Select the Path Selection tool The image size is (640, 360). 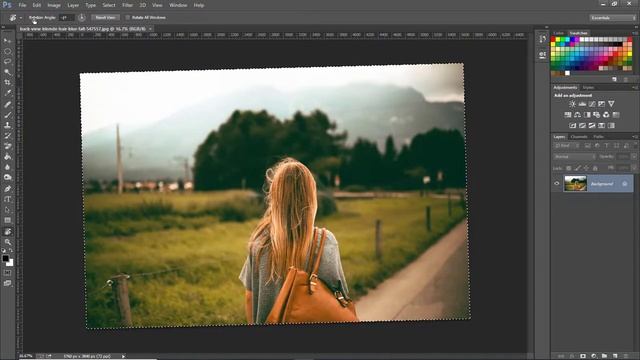coord(7,210)
